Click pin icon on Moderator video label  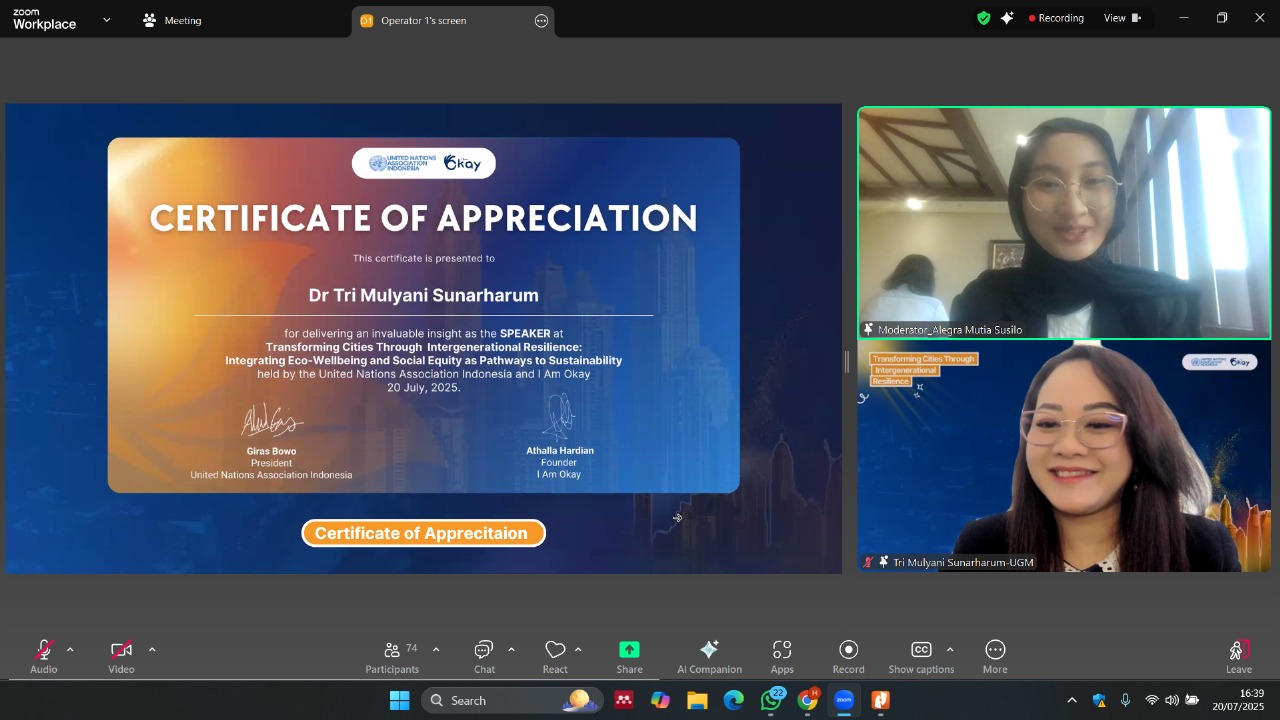coord(869,329)
